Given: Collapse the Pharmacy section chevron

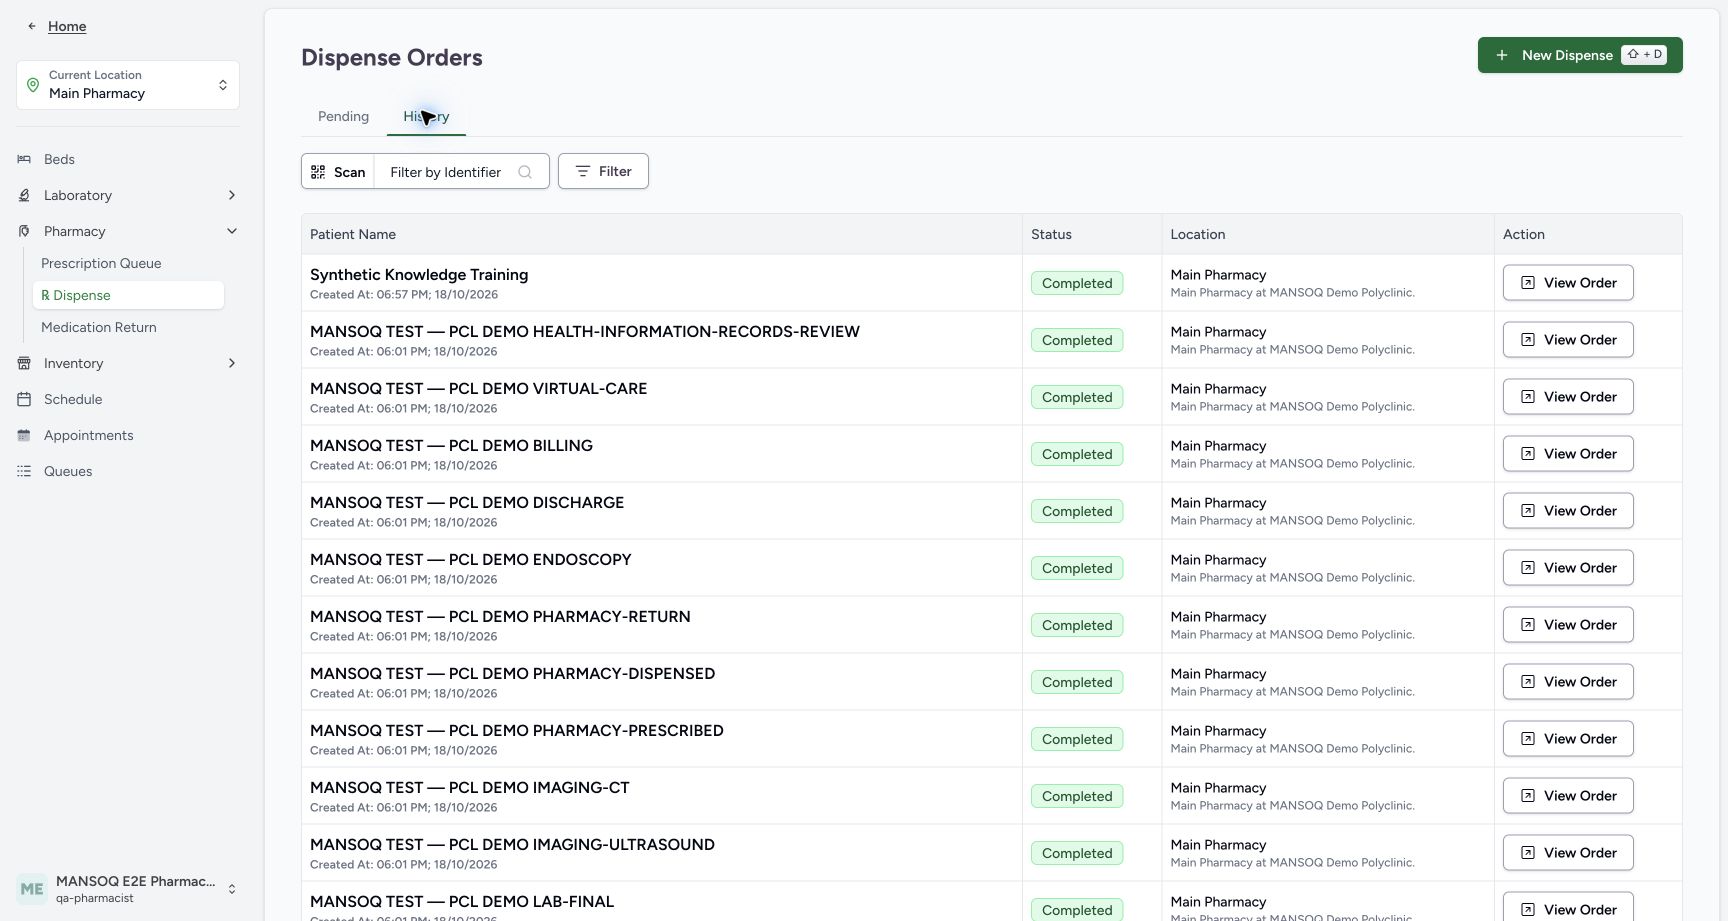Looking at the screenshot, I should coord(232,231).
